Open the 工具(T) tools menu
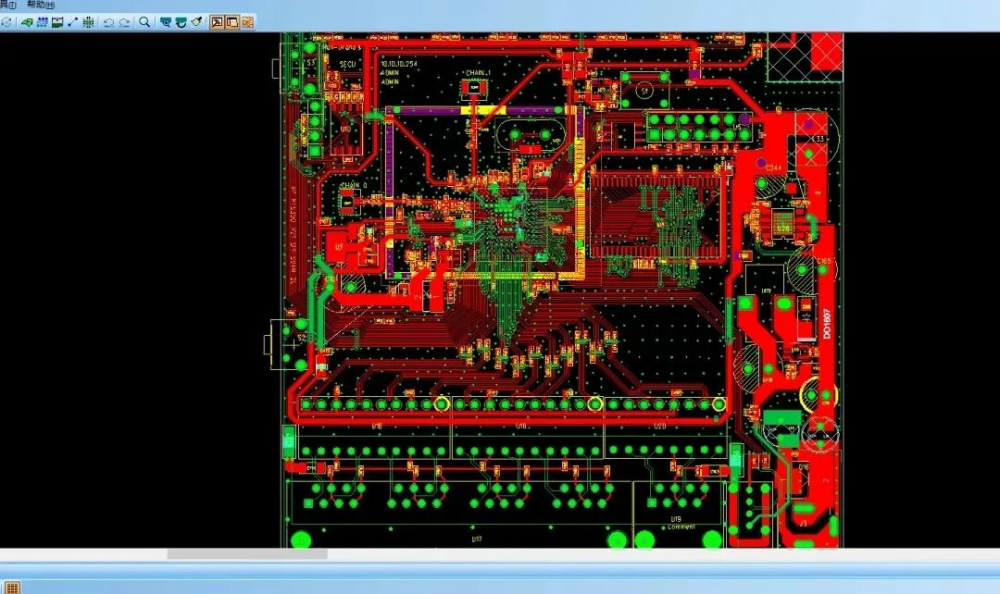The height and width of the screenshot is (594, 1000). pyautogui.click(x=8, y=4)
